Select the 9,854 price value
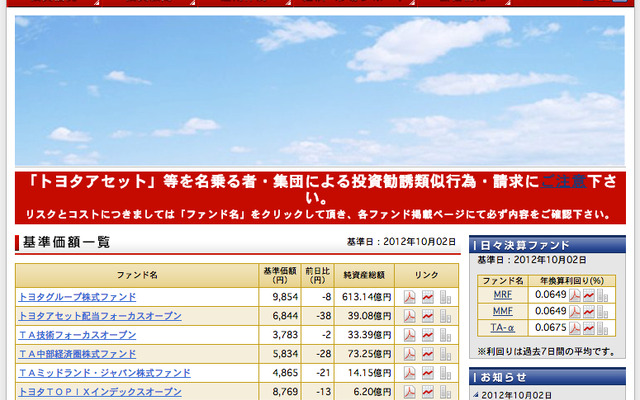The height and width of the screenshot is (400, 640). click(285, 297)
